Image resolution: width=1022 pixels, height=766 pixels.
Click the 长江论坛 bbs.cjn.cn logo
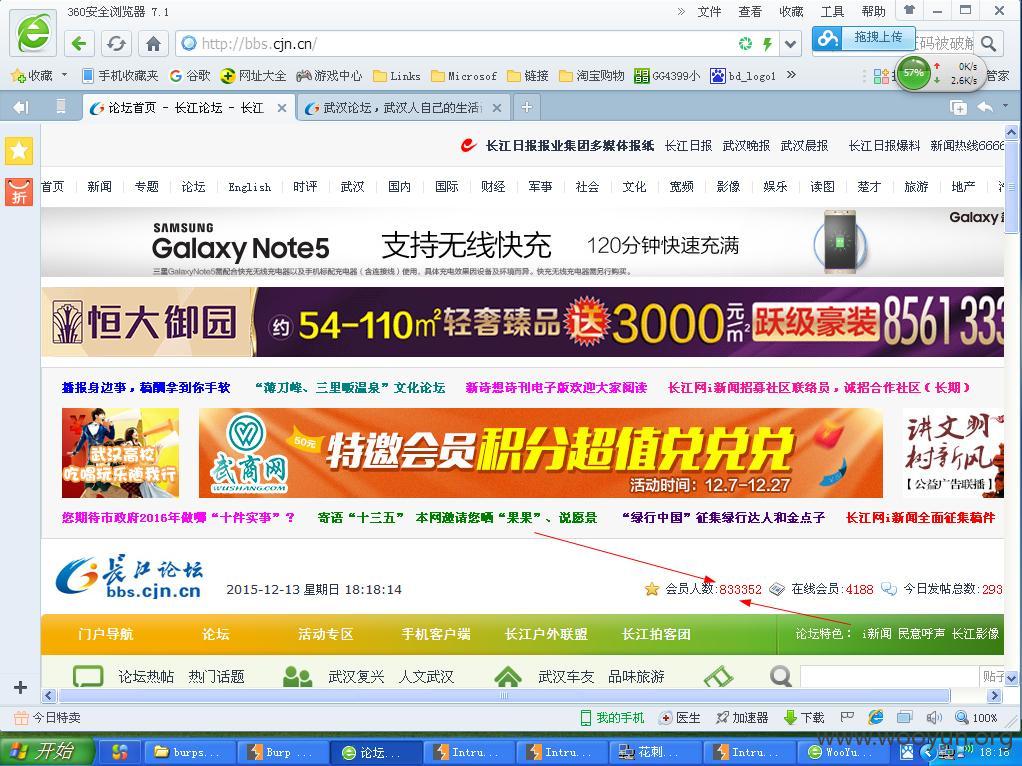[130, 577]
